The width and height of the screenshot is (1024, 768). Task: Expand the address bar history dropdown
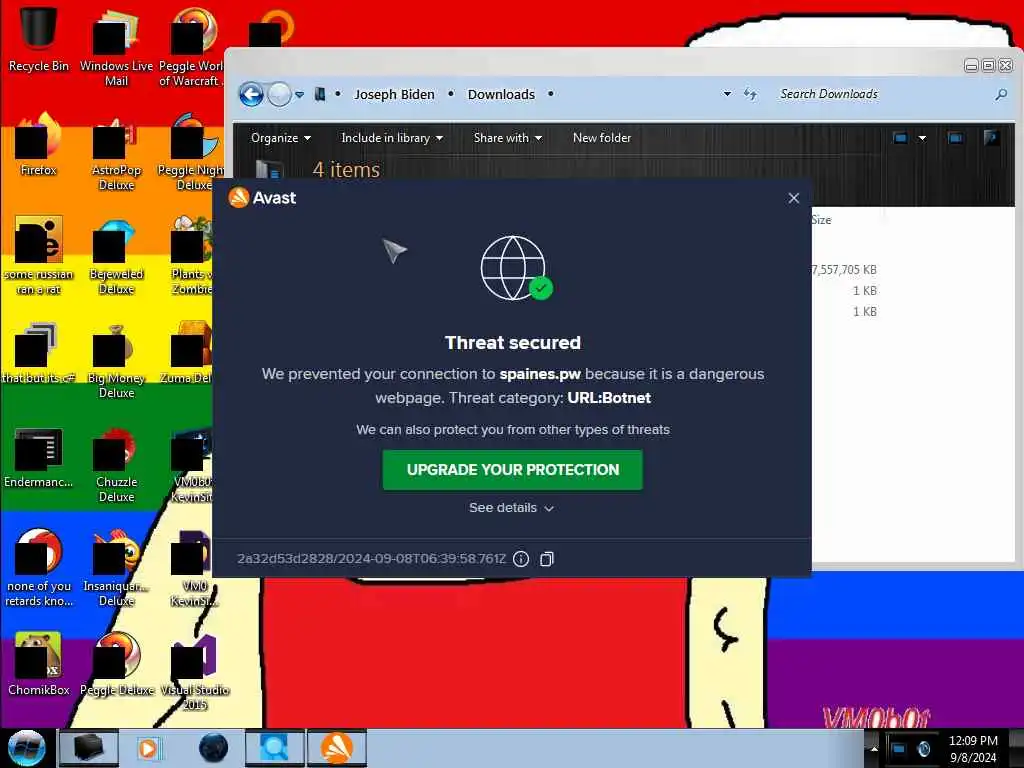click(727, 94)
